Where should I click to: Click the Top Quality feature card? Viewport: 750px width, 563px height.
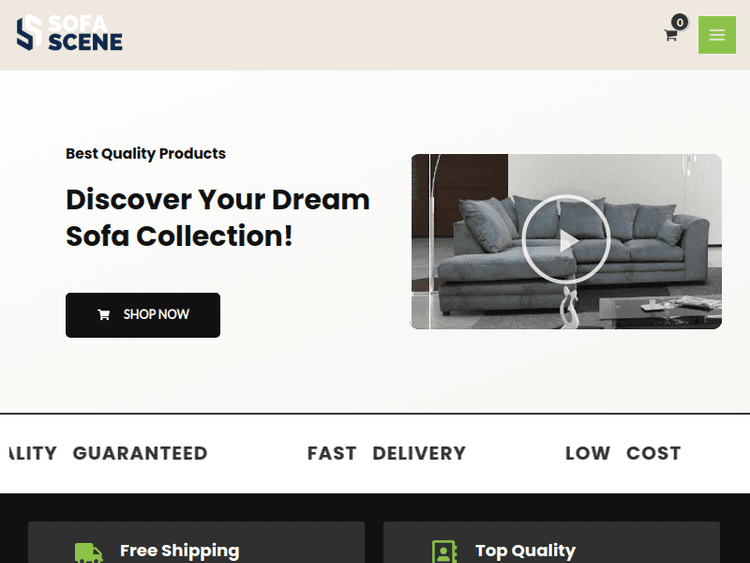[x=551, y=542]
